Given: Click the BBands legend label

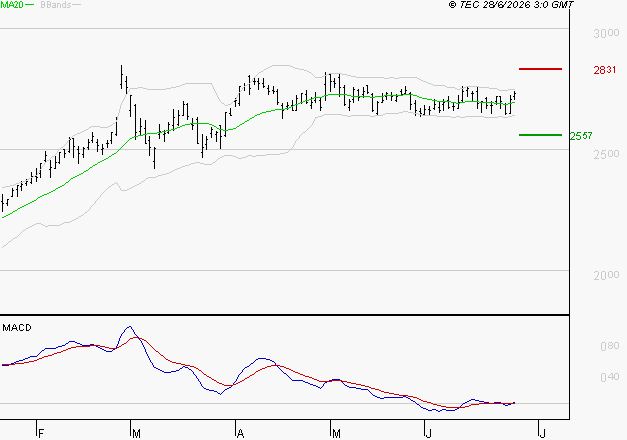Looking at the screenshot, I should click(x=56, y=5).
